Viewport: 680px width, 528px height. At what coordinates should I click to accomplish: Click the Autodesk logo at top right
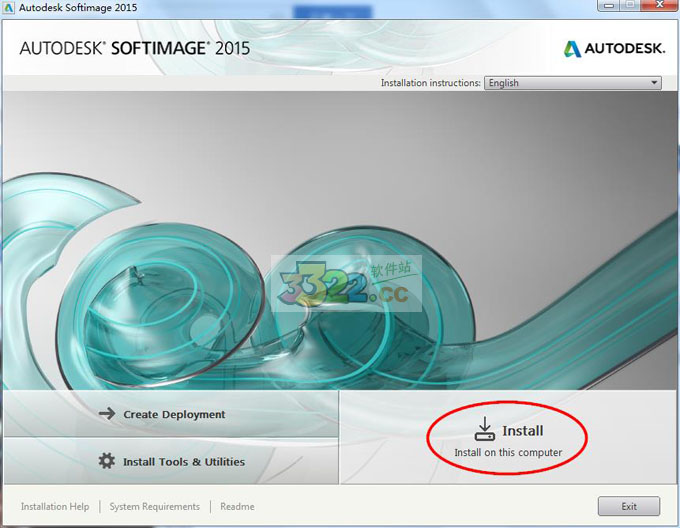(614, 49)
